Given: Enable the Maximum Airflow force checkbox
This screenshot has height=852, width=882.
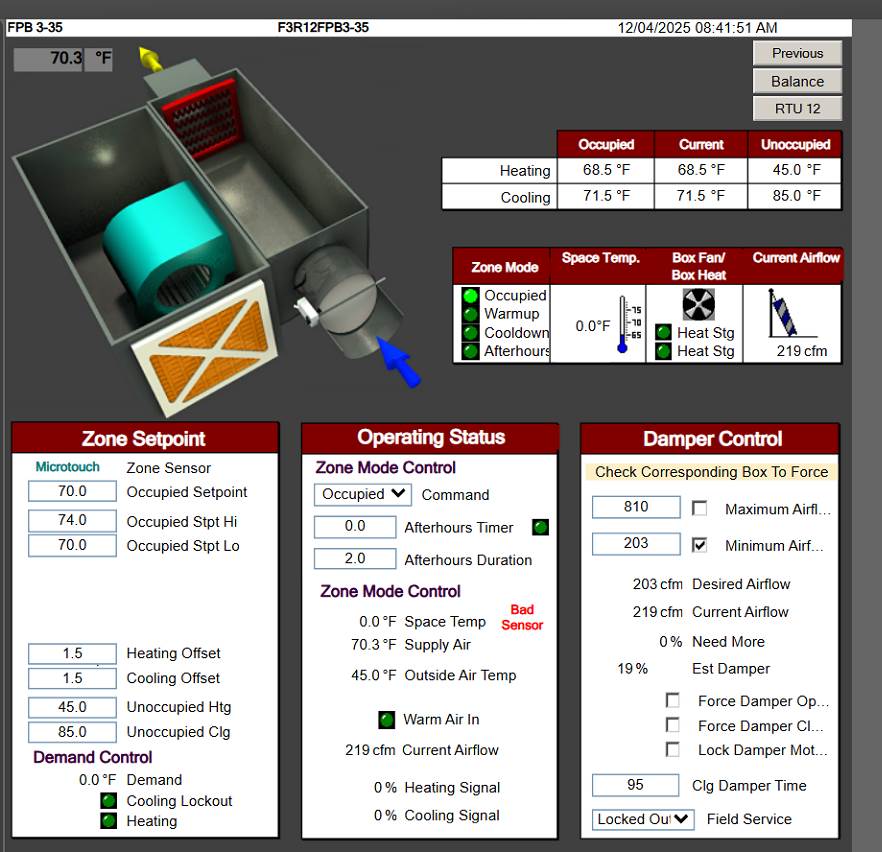Looking at the screenshot, I should click(700, 508).
